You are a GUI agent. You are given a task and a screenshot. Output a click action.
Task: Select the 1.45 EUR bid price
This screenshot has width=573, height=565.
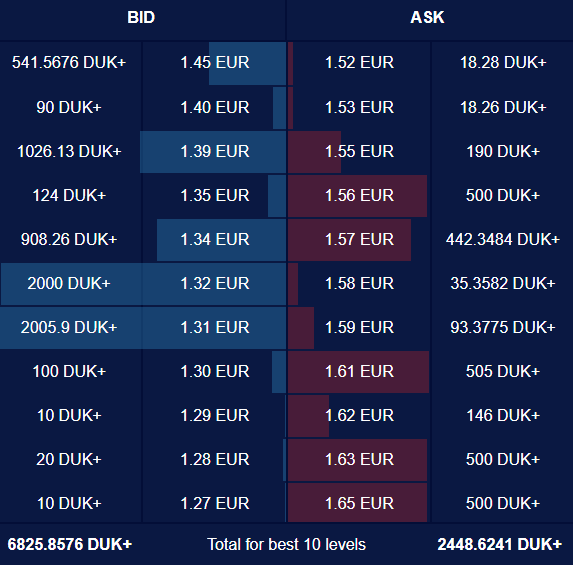(x=215, y=62)
